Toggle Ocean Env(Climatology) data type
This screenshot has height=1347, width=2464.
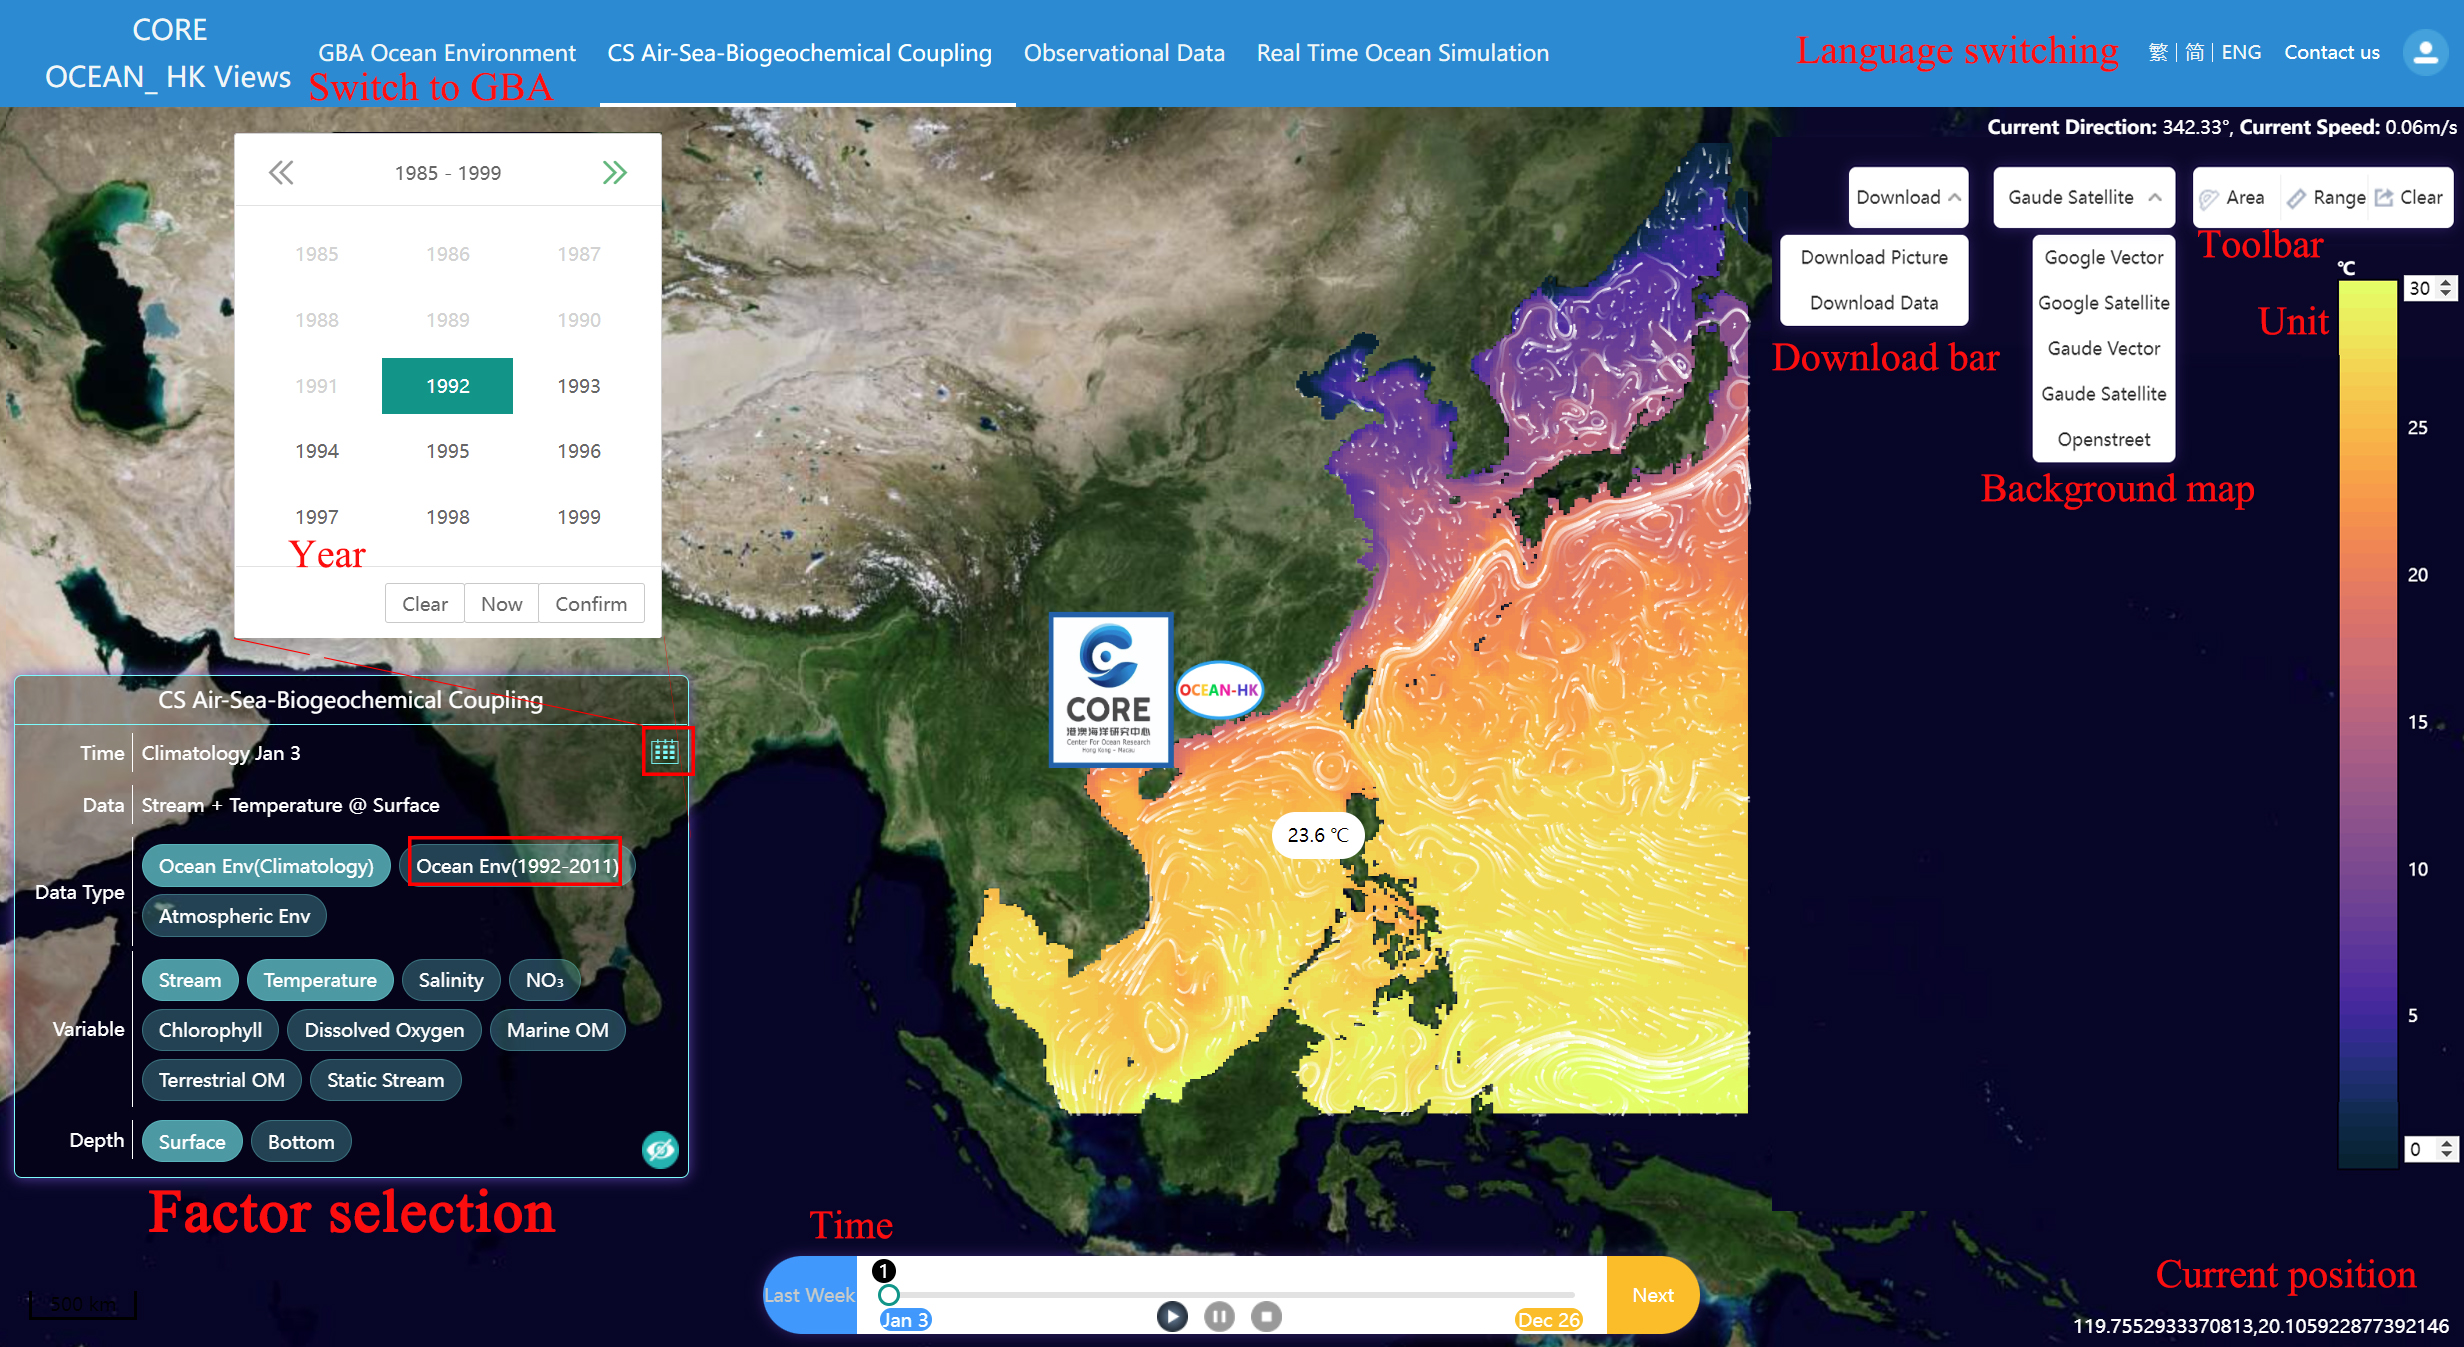(x=264, y=864)
